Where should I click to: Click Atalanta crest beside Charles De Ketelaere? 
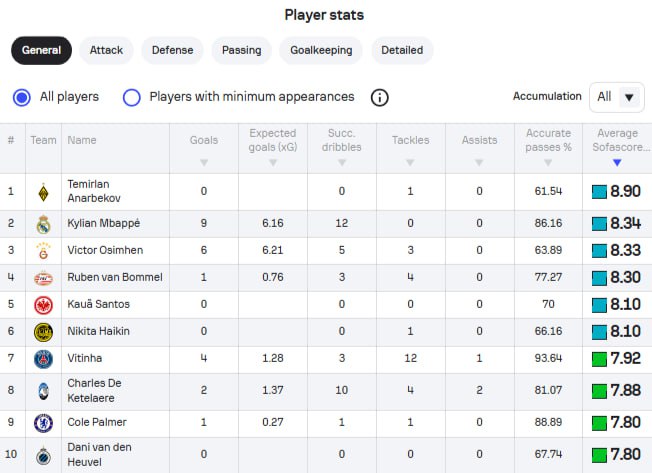[x=43, y=391]
